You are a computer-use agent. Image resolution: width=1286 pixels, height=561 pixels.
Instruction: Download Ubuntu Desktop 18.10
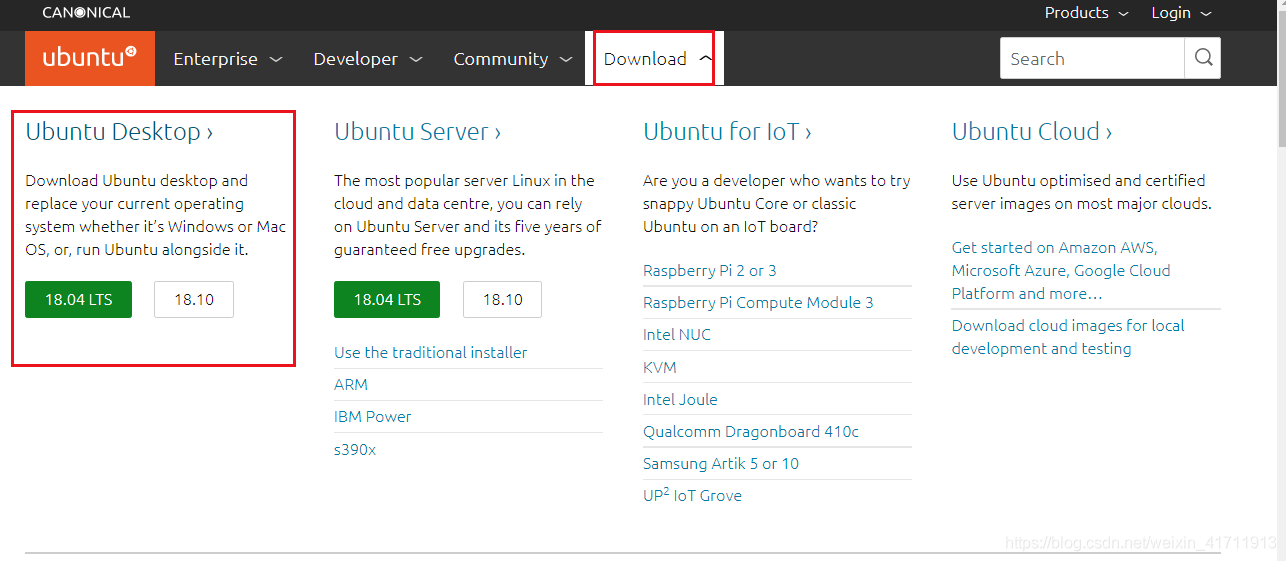tap(194, 299)
